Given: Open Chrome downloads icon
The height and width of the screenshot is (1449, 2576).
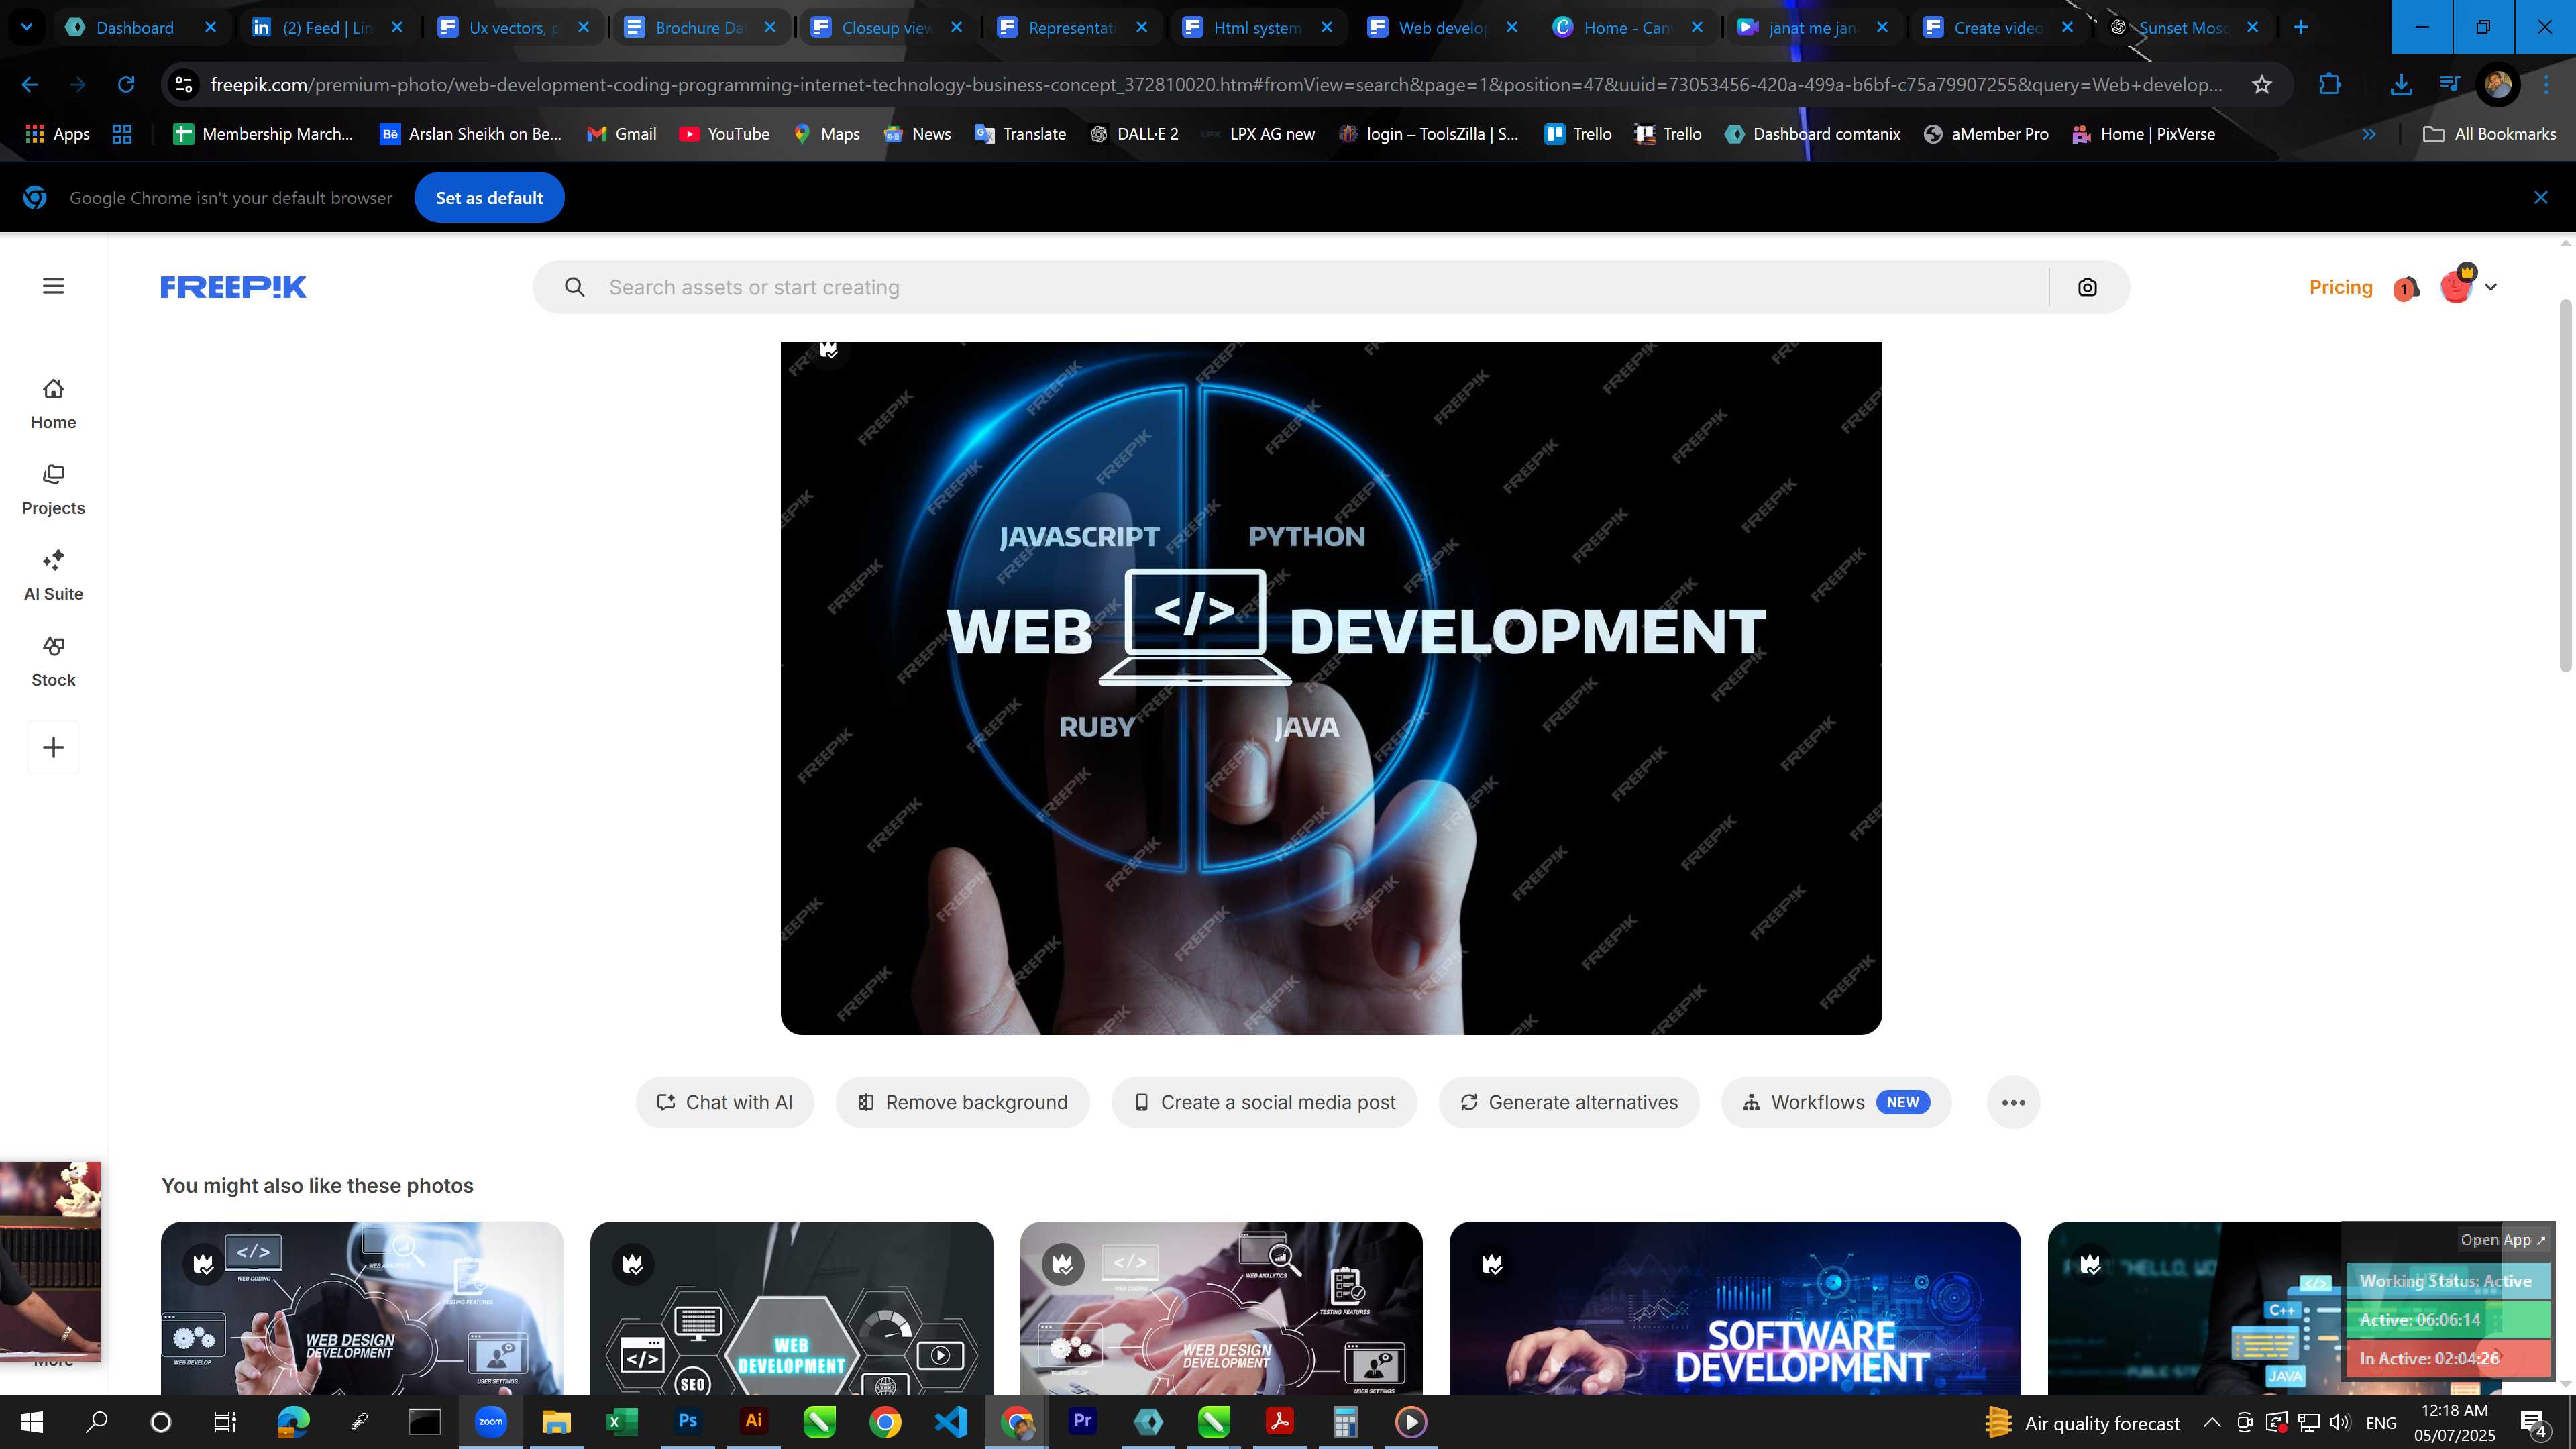Looking at the screenshot, I should [x=2400, y=85].
